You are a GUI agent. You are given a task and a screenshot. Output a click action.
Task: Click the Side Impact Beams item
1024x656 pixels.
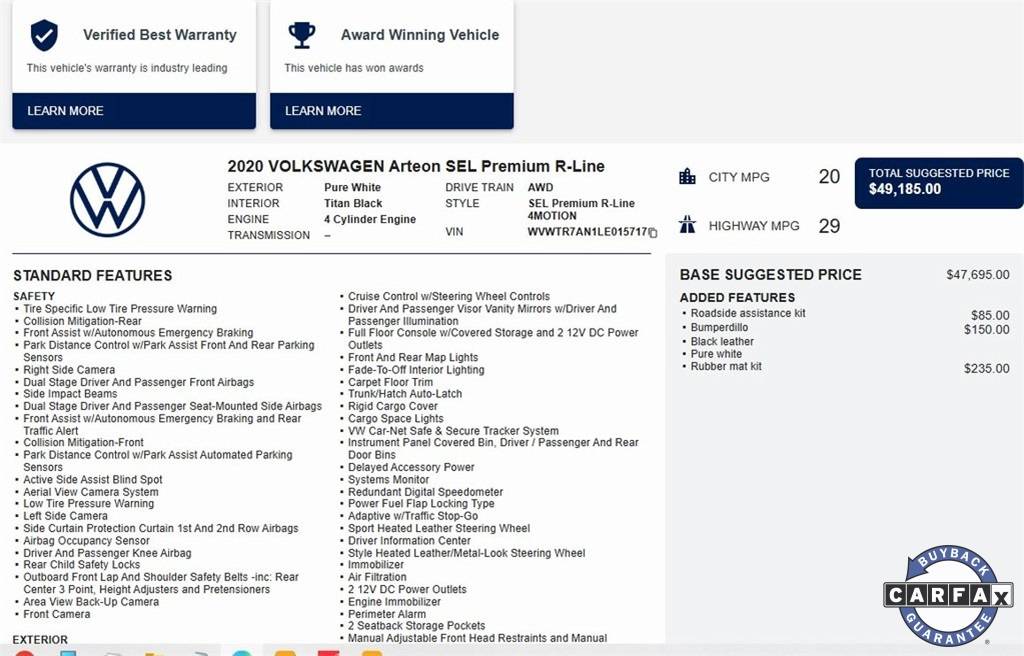(x=71, y=394)
